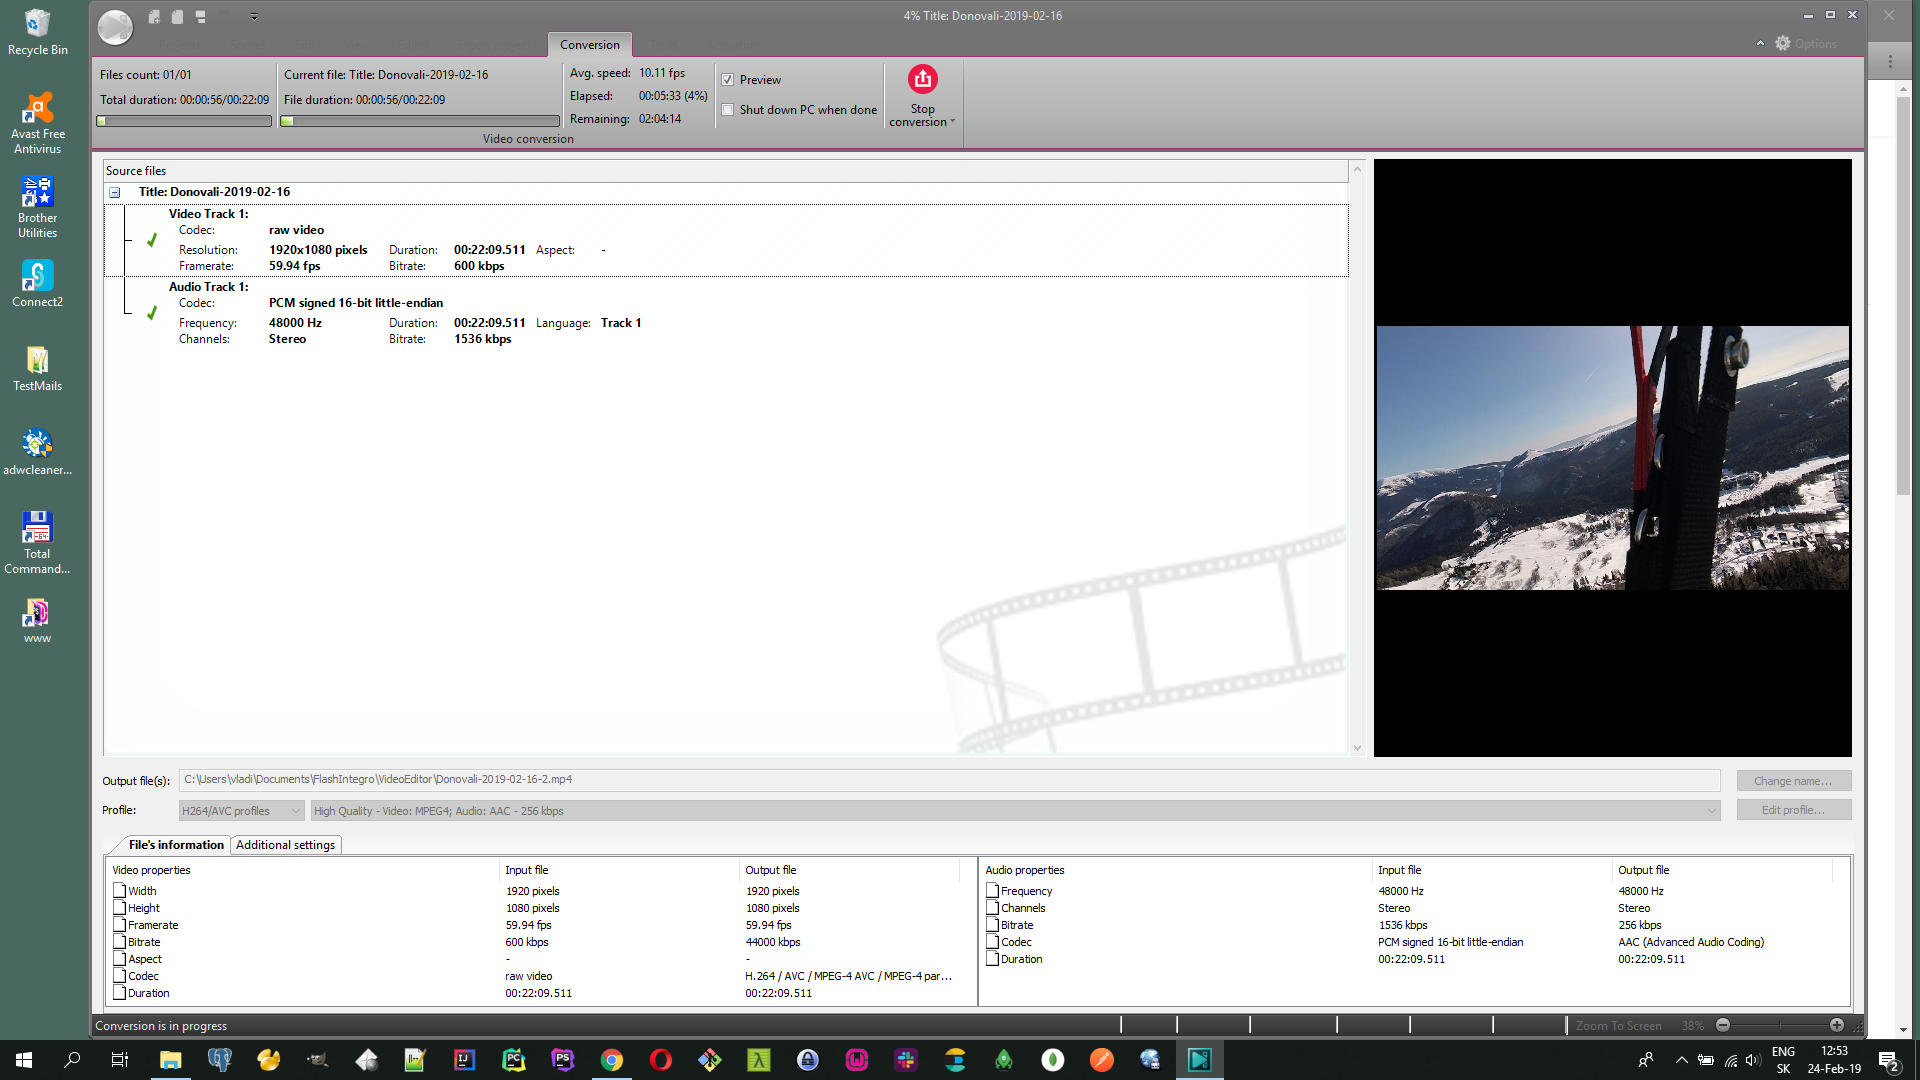1920x1080 pixels.
Task: Open the quick access toolbar customize arrow
Action: click(254, 16)
